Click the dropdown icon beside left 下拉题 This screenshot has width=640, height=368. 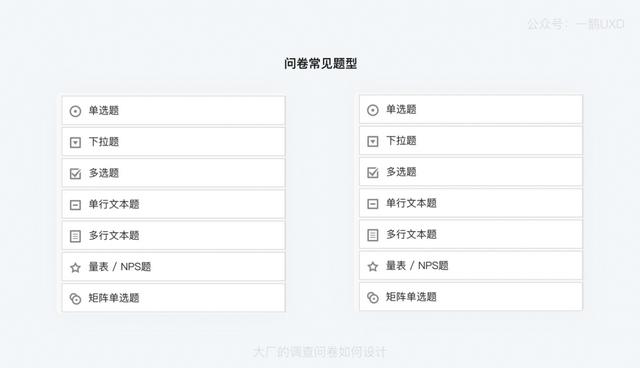click(x=75, y=142)
